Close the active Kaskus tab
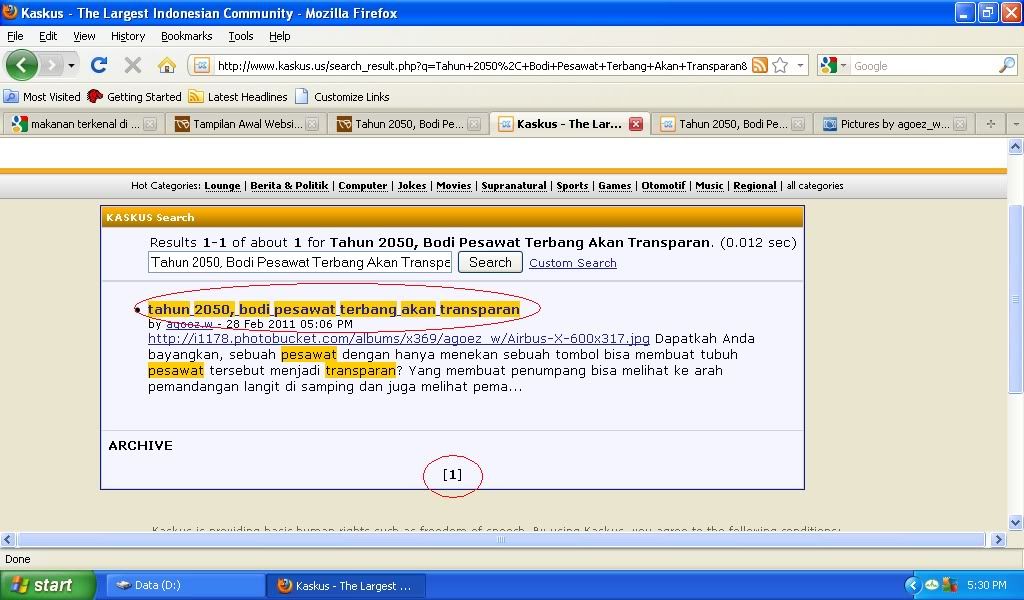Viewport: 1024px width, 600px height. tap(635, 124)
